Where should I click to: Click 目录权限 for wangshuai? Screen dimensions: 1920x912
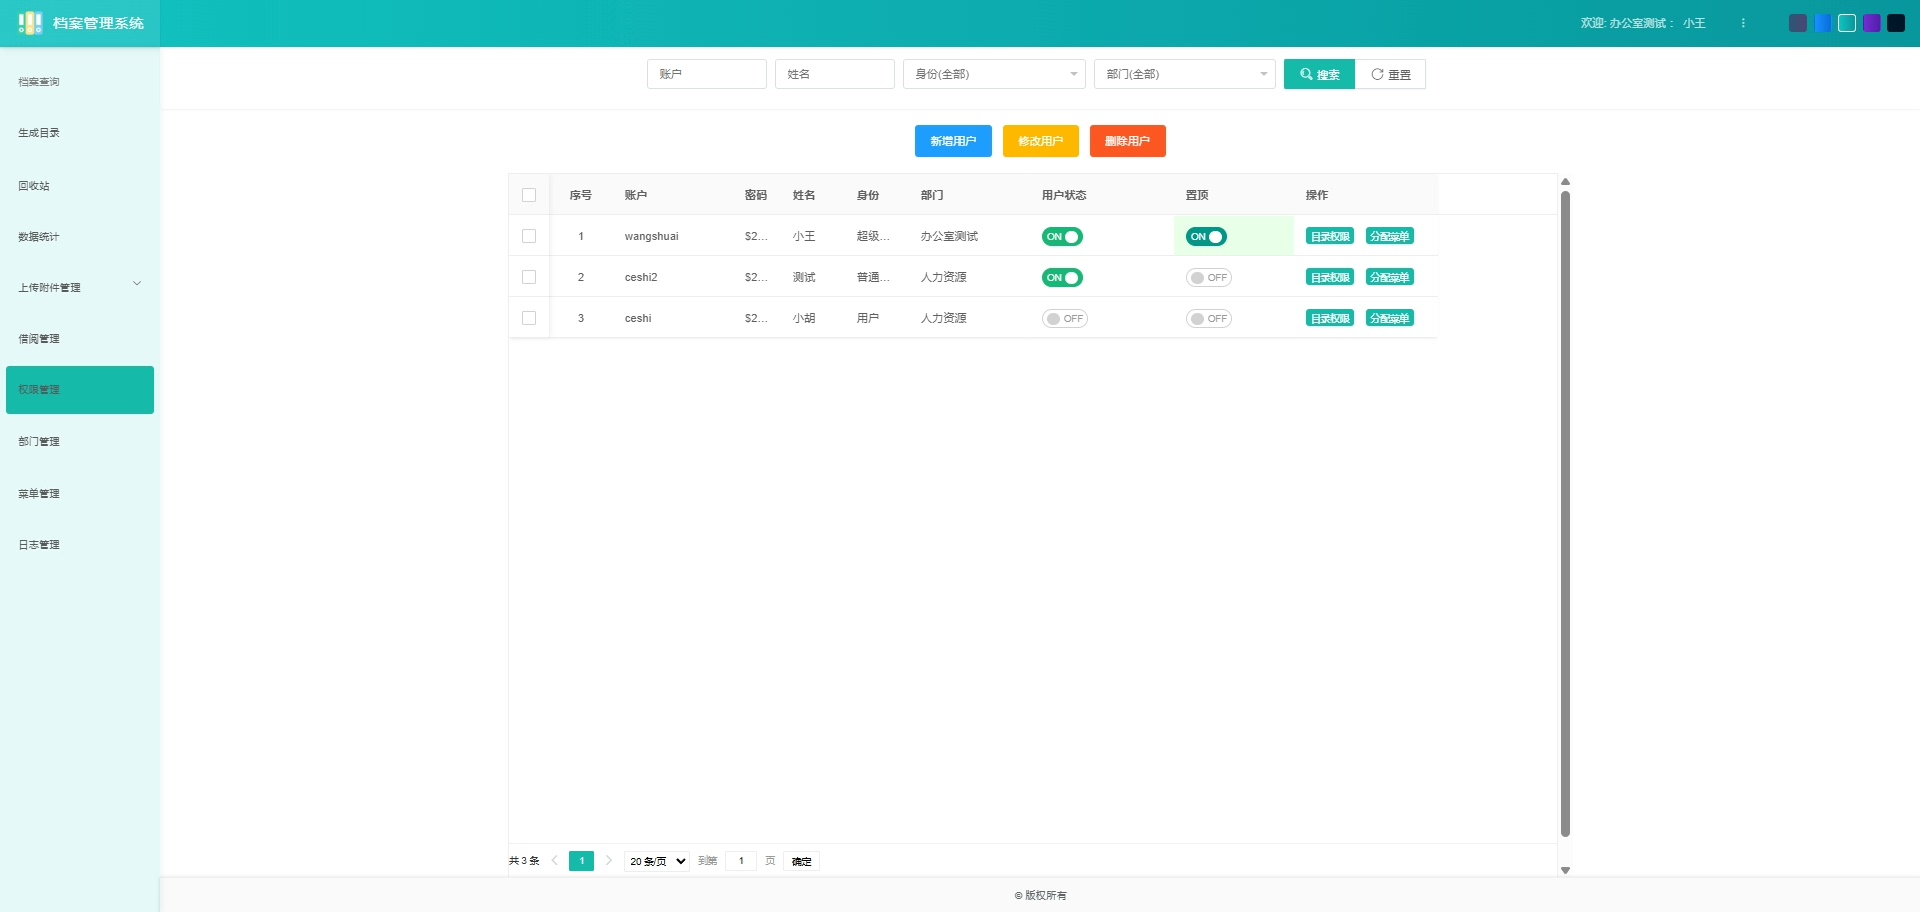click(1330, 236)
